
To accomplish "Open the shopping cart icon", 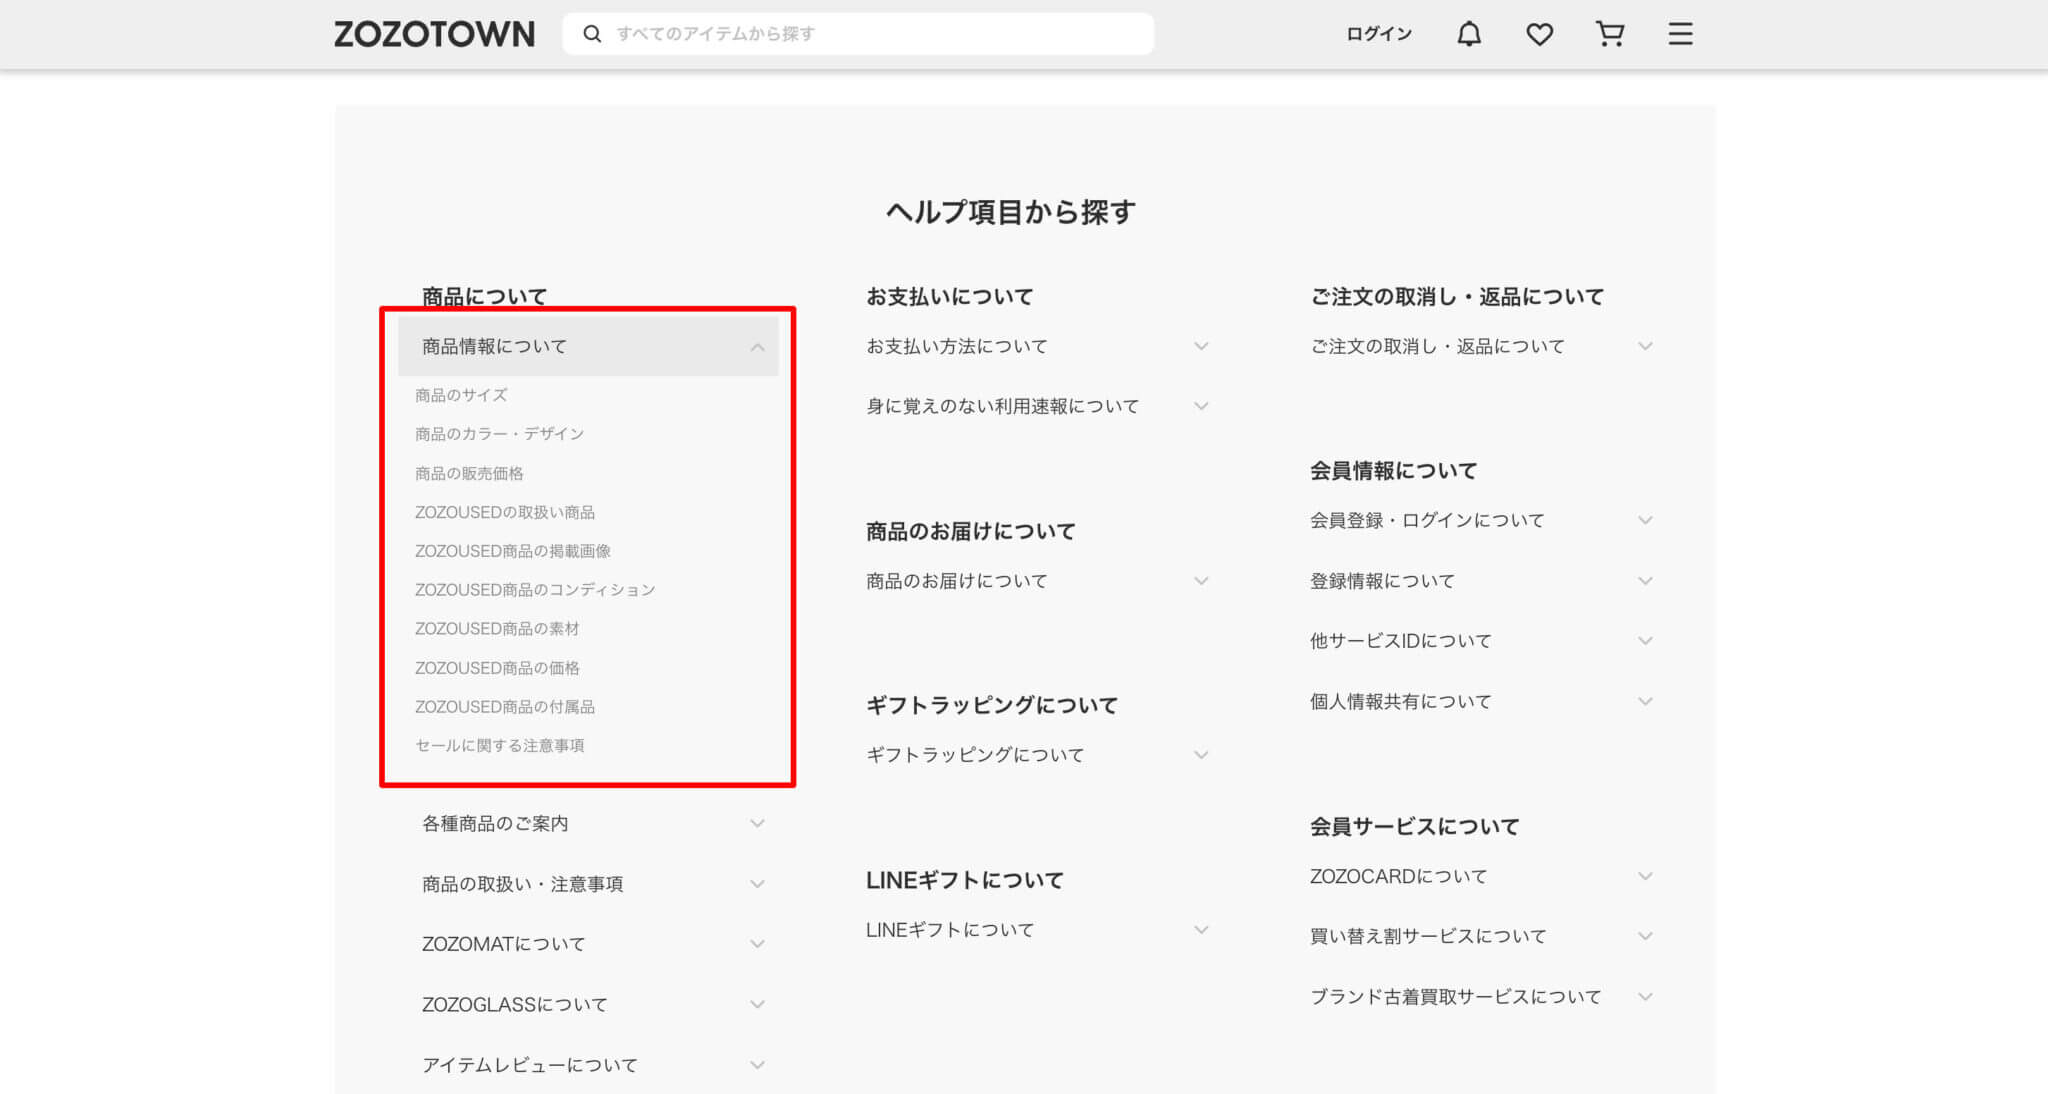I will [1609, 34].
